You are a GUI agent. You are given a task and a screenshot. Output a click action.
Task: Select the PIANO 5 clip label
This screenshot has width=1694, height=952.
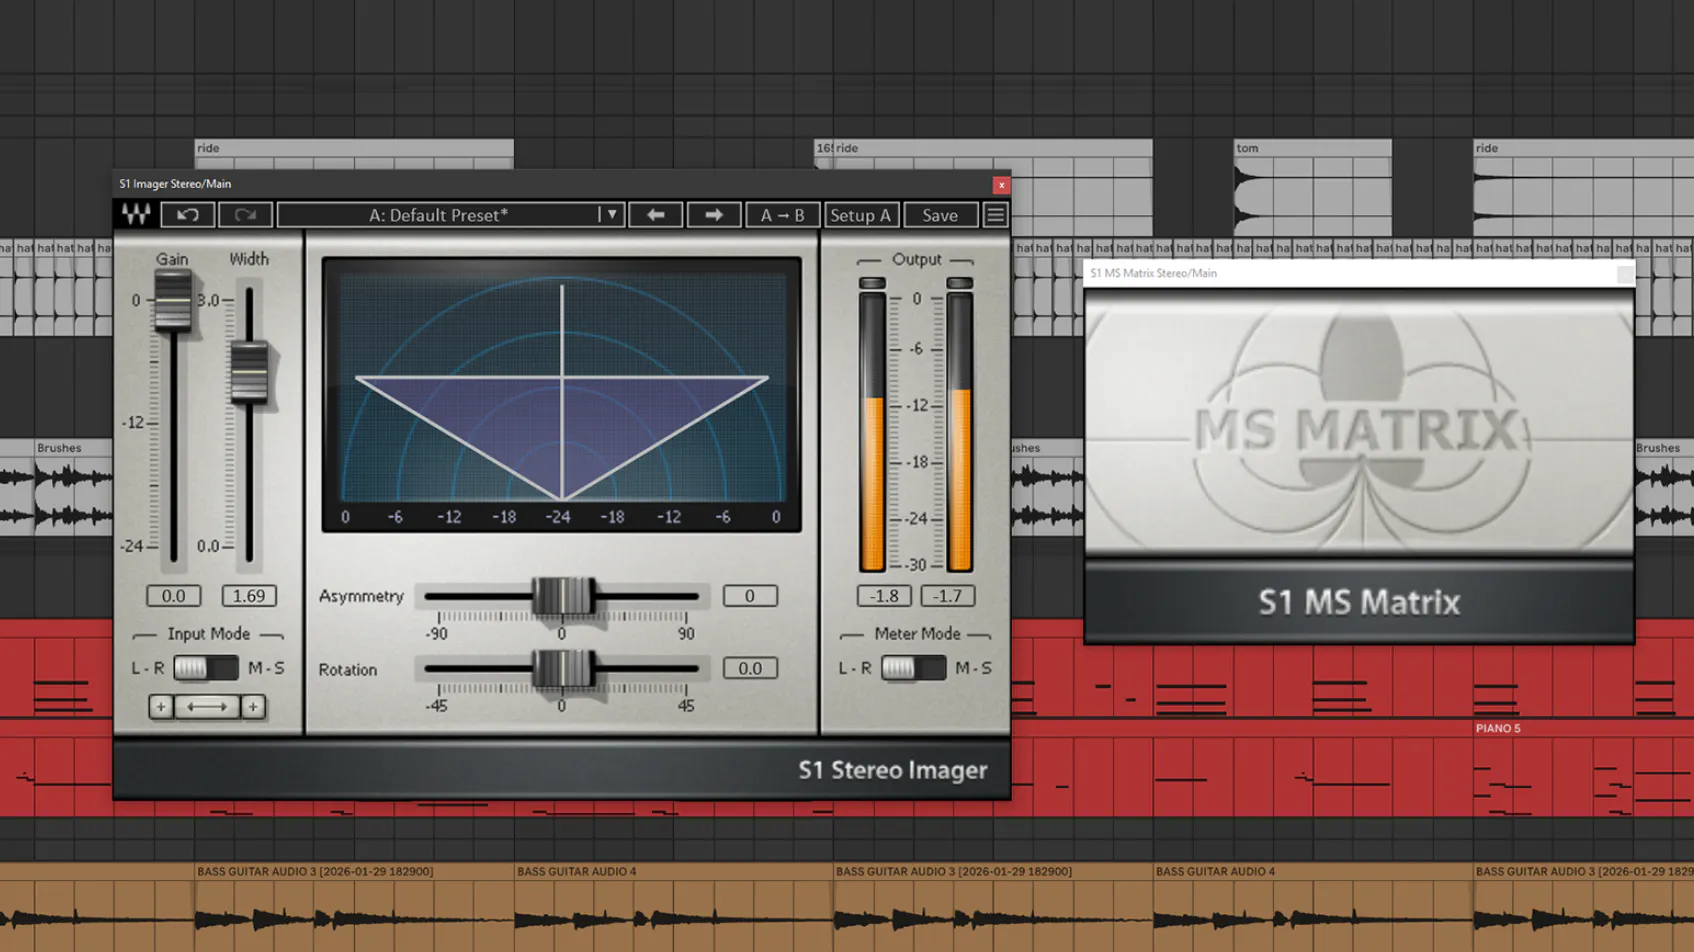coord(1498,728)
